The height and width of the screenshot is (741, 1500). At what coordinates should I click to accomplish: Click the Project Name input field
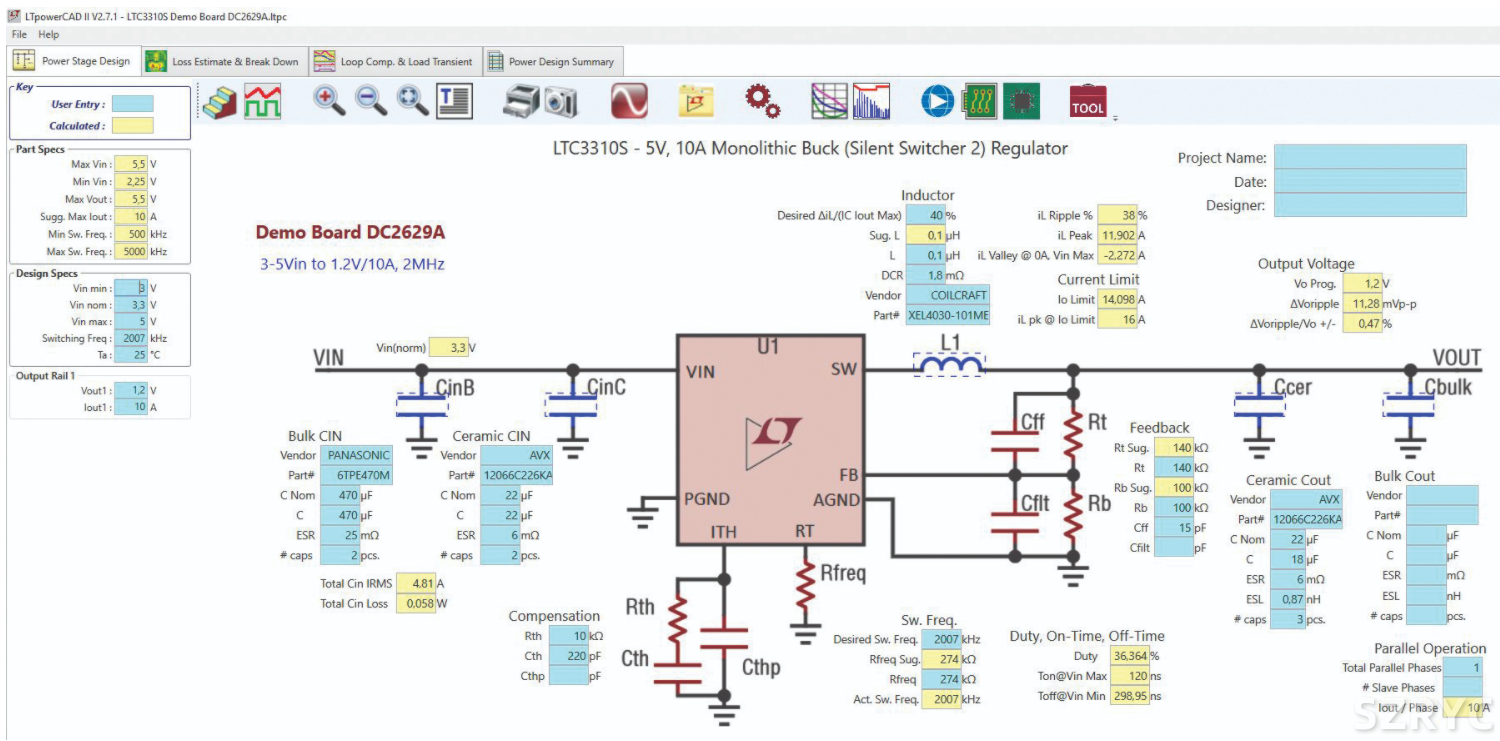tap(1369, 157)
